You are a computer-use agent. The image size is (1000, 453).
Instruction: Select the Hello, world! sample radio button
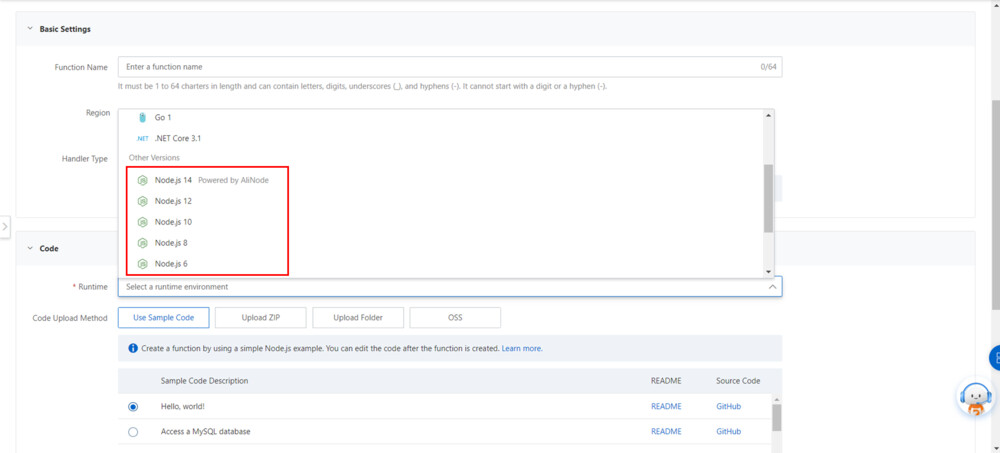coord(133,407)
